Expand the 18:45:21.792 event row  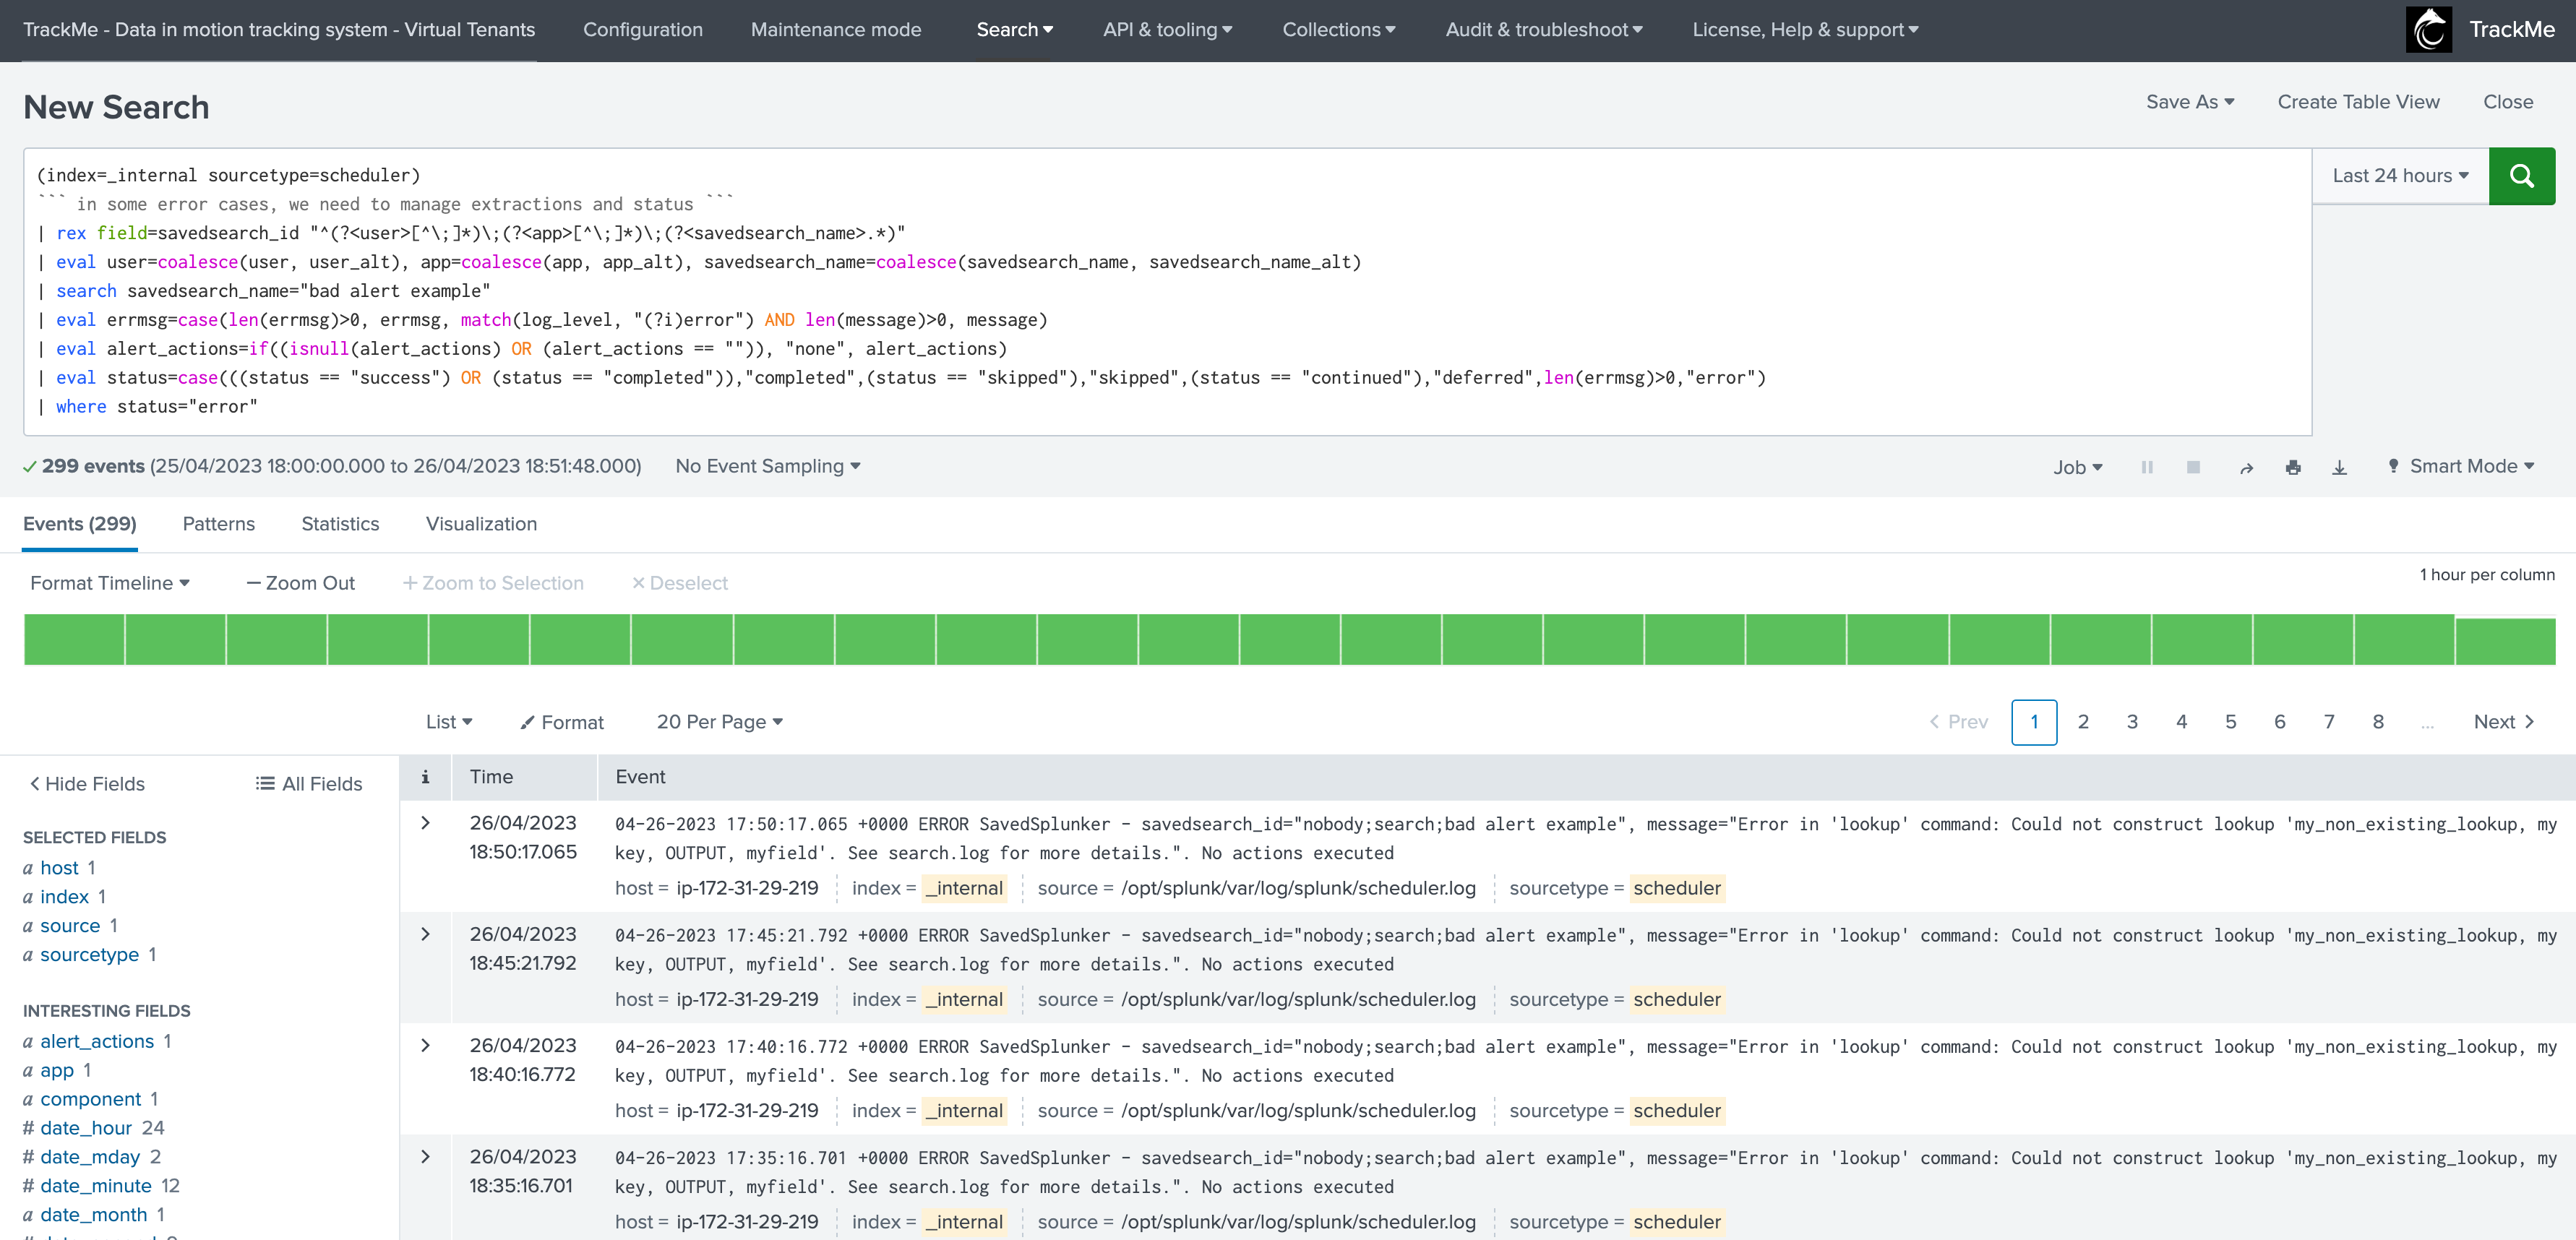pos(425,934)
